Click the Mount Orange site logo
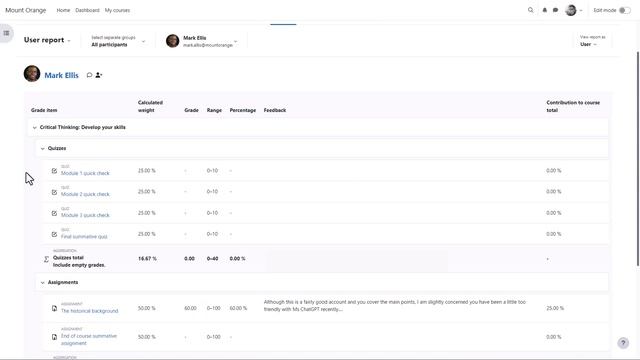The image size is (640, 360). pos(26,10)
